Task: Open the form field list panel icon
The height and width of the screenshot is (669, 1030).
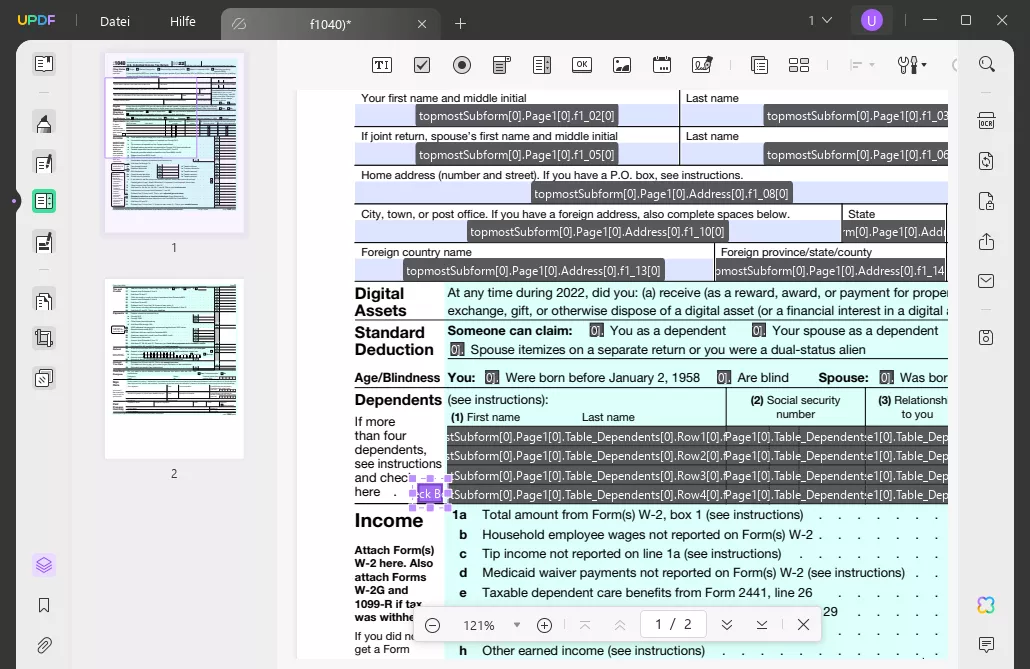Action: coord(759,65)
